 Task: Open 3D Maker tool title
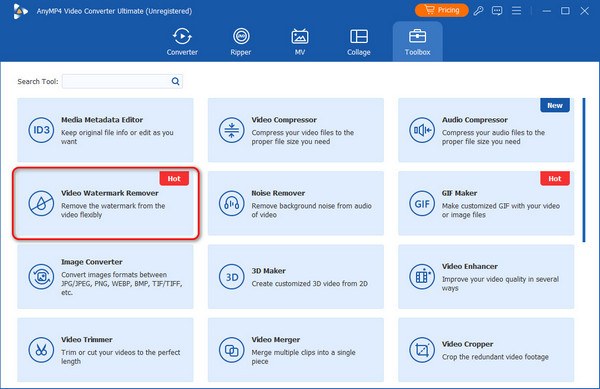pos(268,271)
